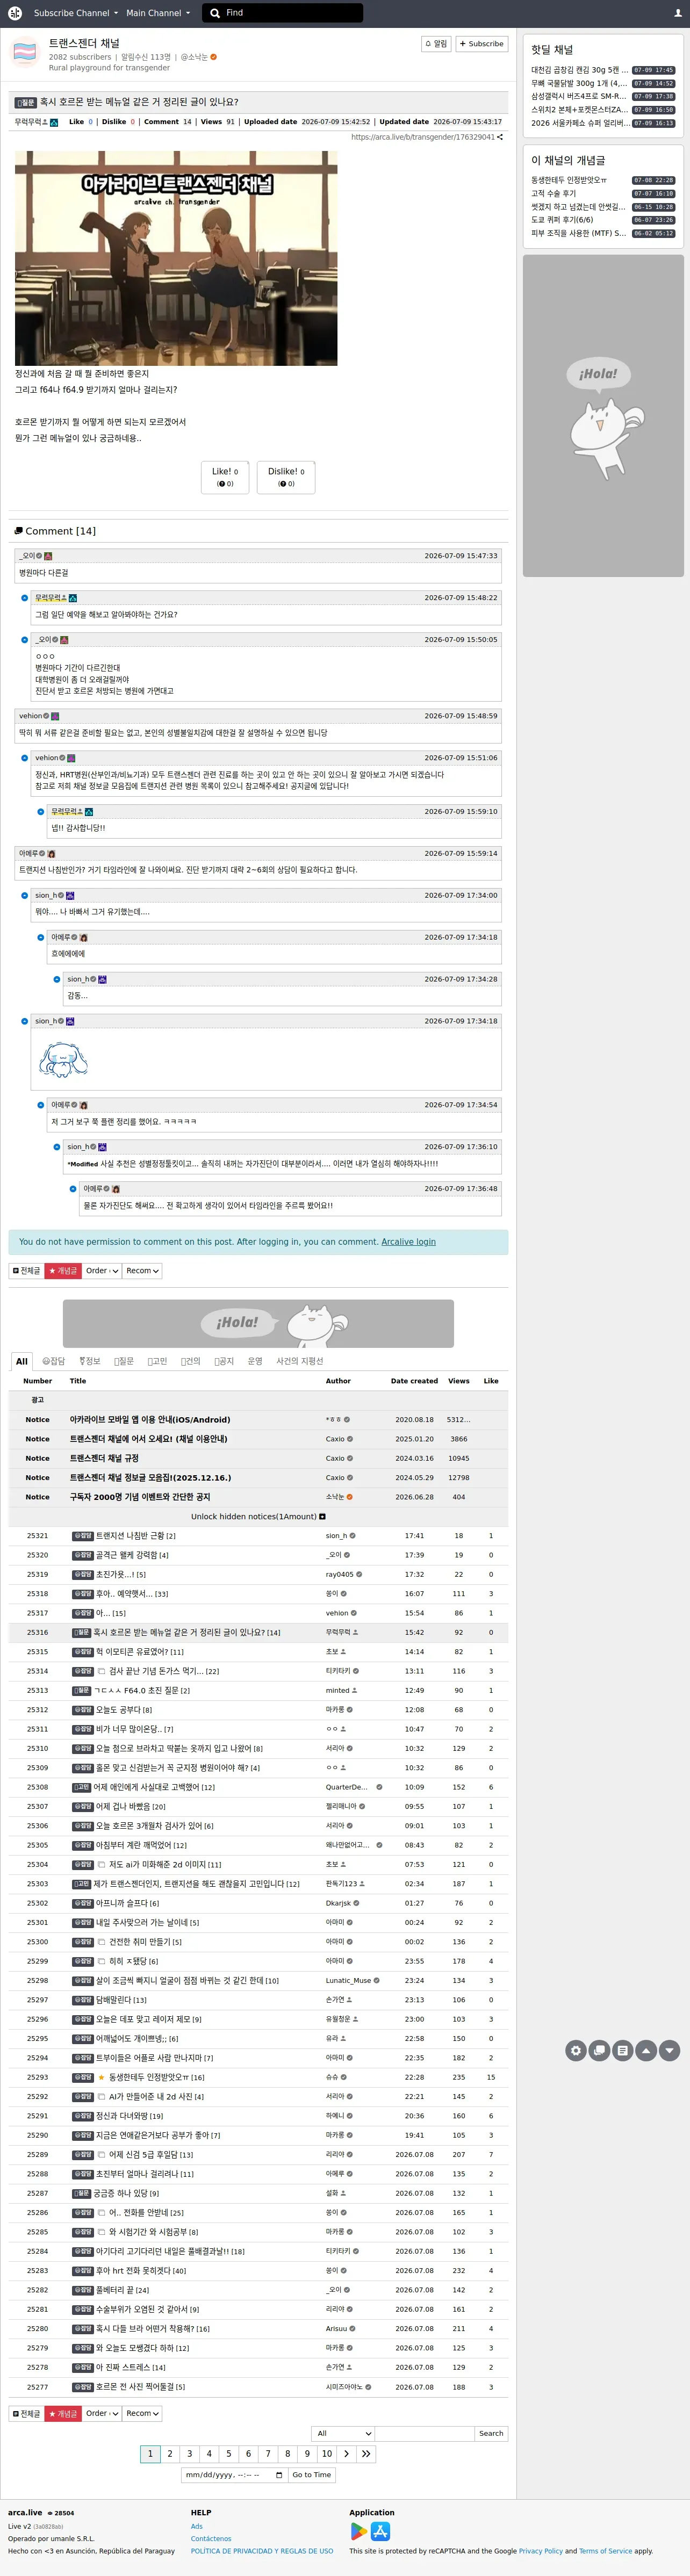690x2576 pixels.
Task: Click the floating post list icon
Action: pos(622,2050)
